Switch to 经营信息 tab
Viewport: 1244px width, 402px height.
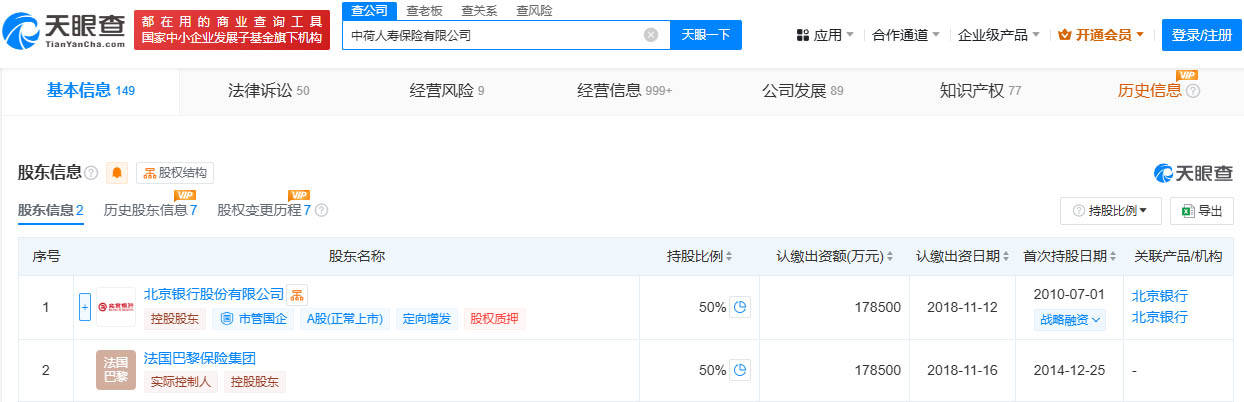[625, 91]
